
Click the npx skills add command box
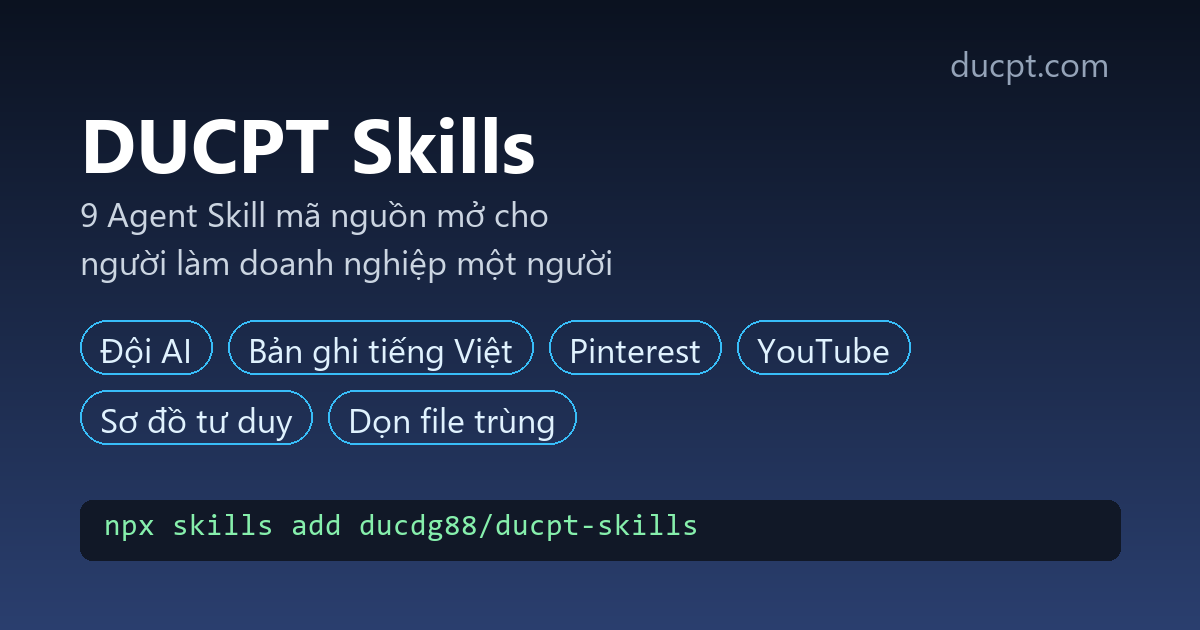pos(600,530)
